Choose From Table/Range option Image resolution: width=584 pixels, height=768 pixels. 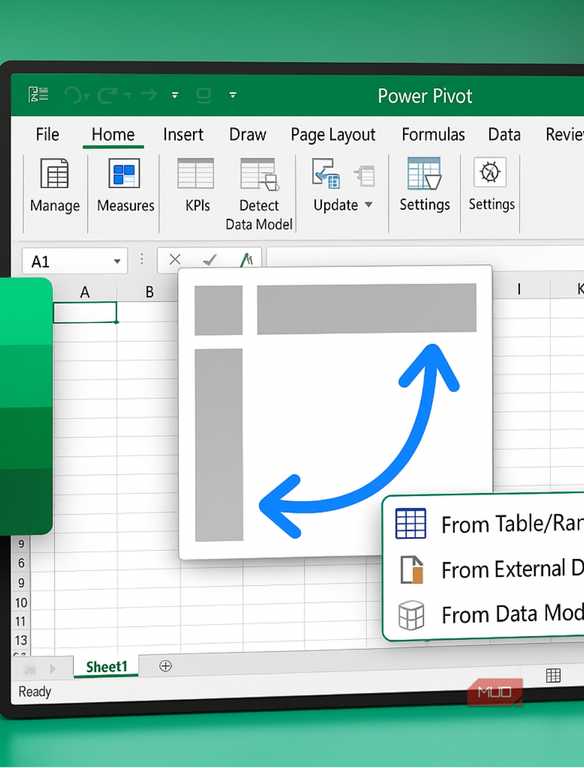pyautogui.click(x=489, y=524)
